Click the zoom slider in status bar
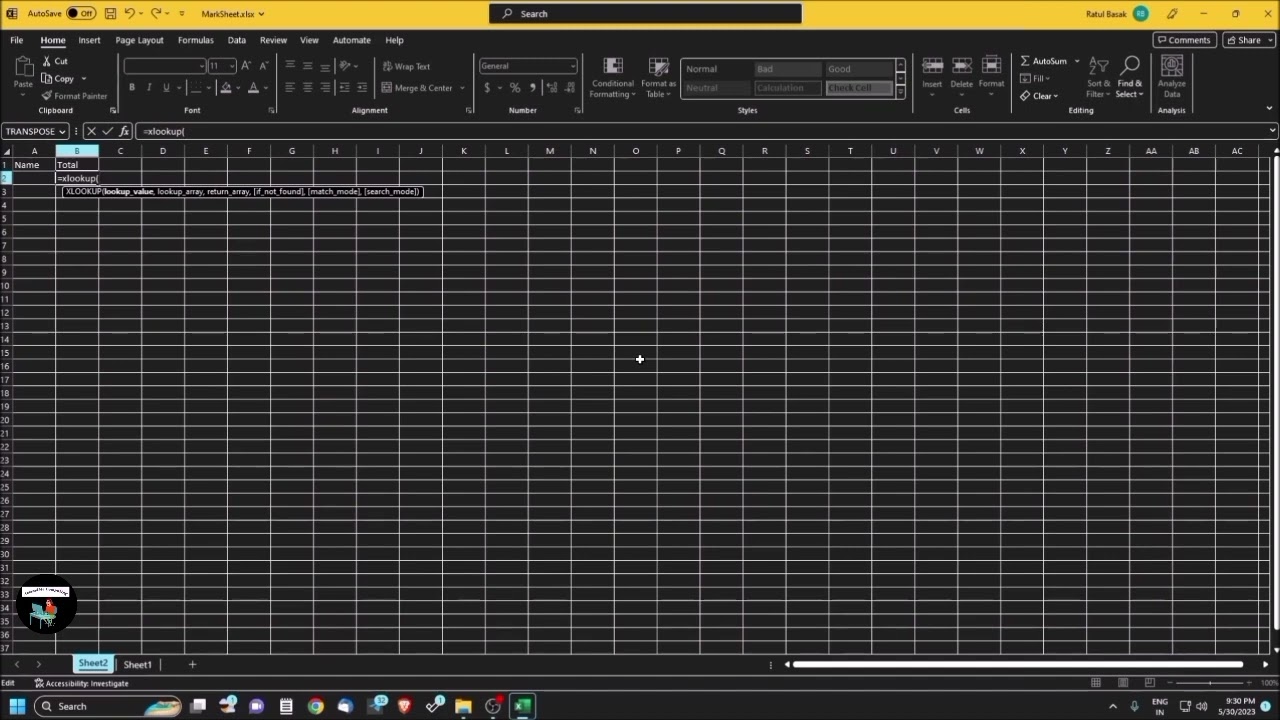 [1210, 683]
